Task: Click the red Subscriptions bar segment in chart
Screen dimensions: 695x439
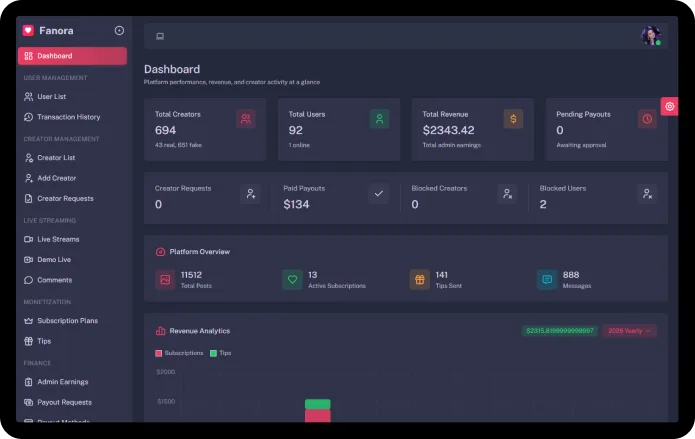Action: 317,416
